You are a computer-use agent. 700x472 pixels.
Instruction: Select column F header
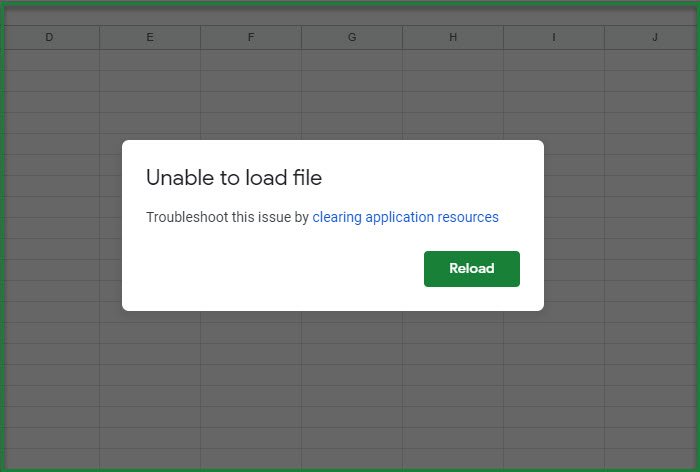pyautogui.click(x=251, y=38)
